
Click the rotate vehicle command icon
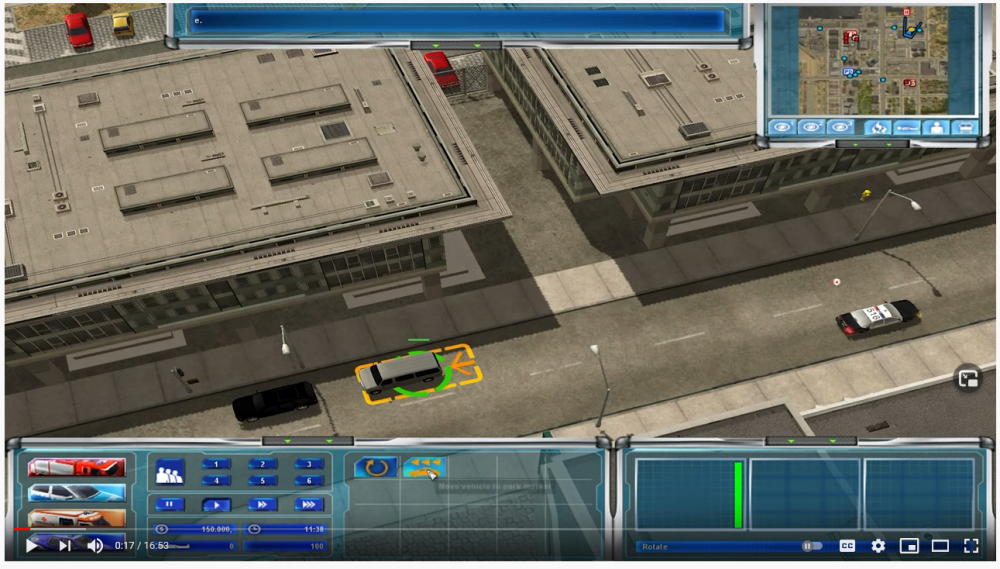375,468
